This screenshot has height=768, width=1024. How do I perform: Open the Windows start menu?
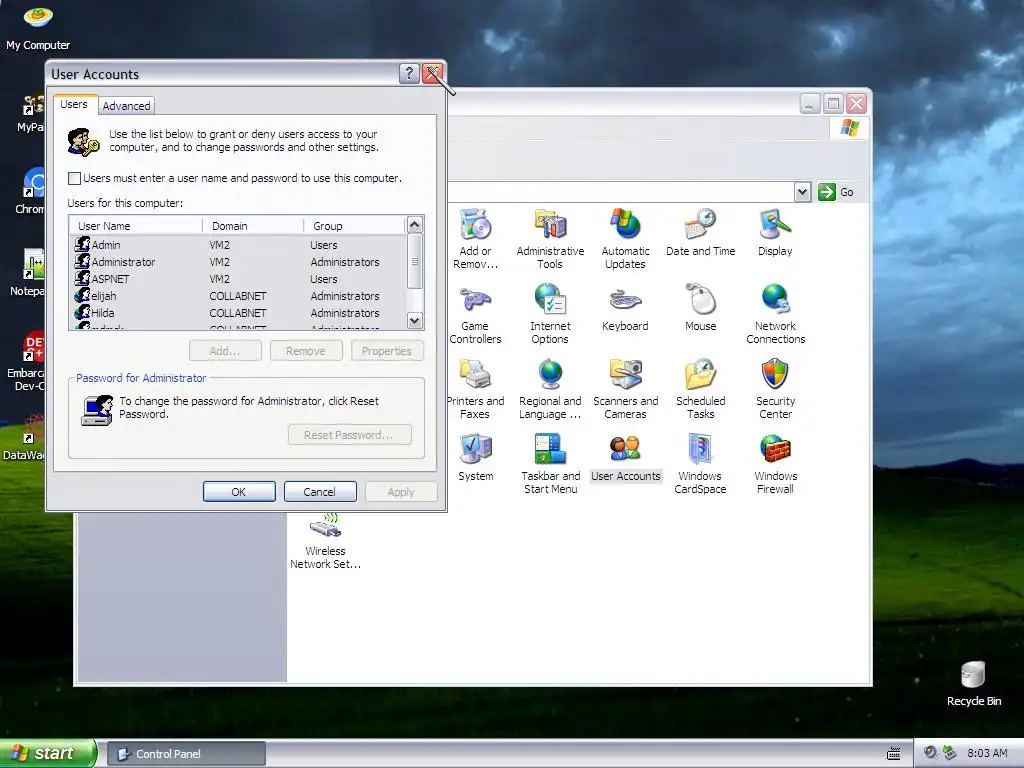tap(48, 753)
